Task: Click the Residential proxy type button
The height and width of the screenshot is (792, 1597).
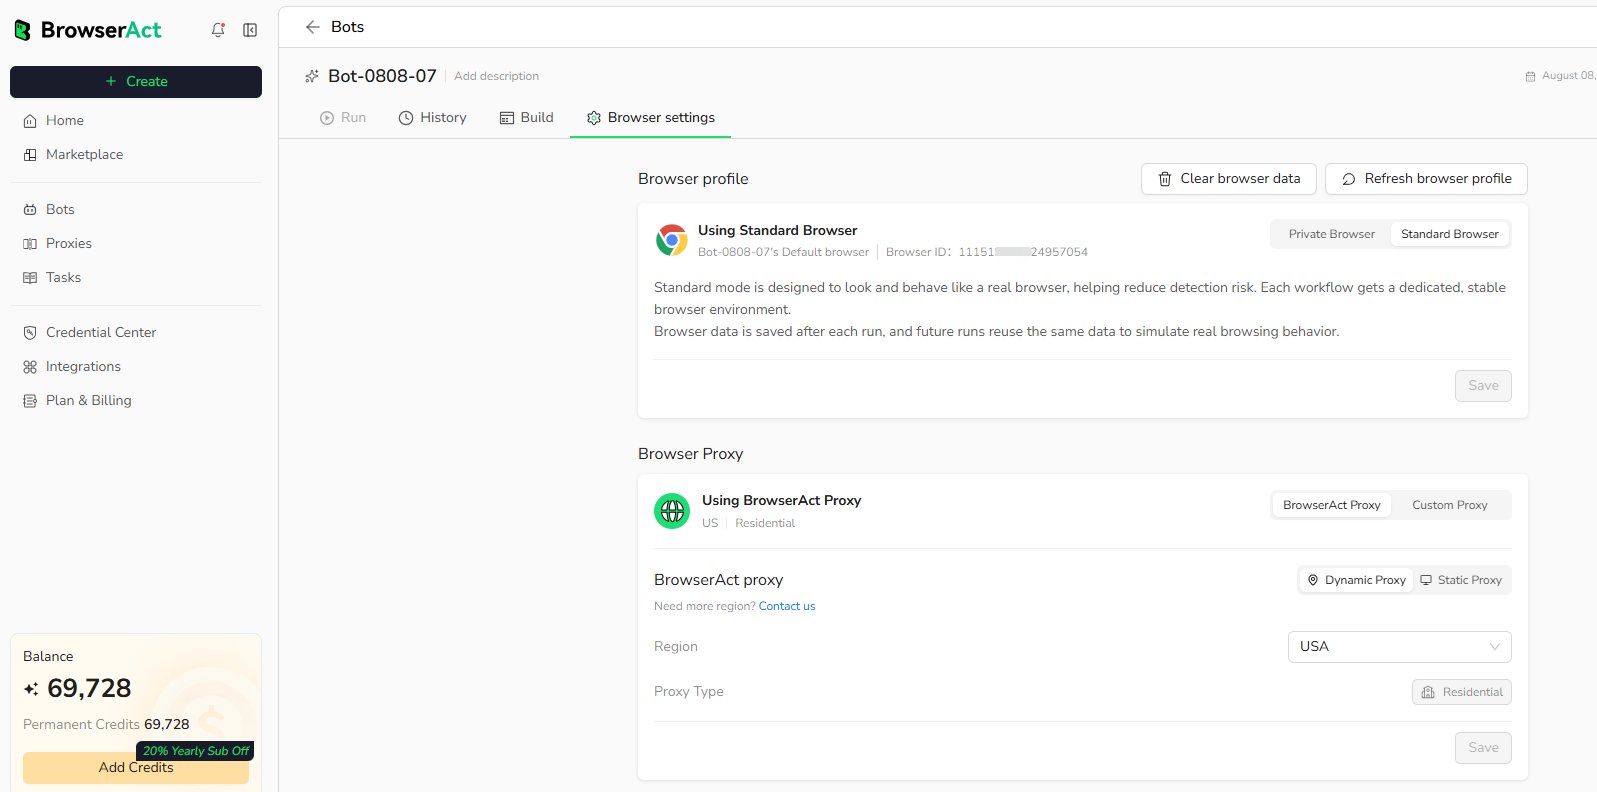Action: pyautogui.click(x=1461, y=692)
